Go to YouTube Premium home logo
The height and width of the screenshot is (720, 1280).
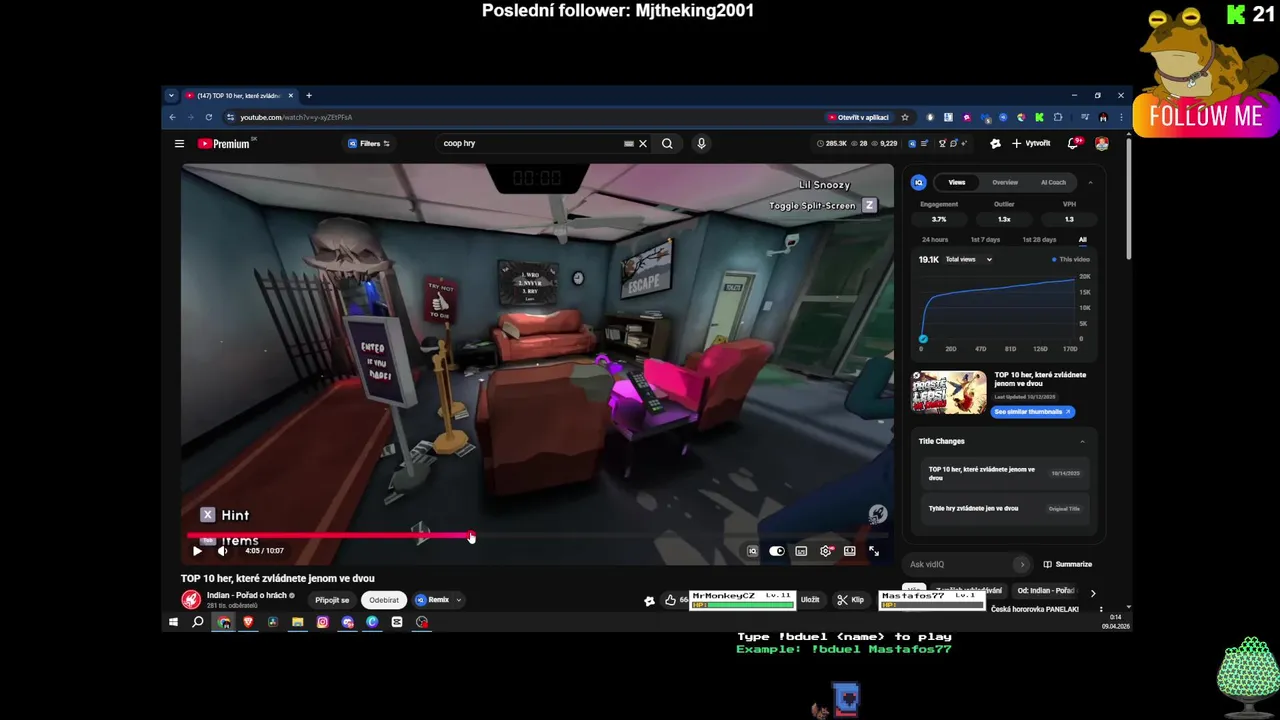pos(224,144)
